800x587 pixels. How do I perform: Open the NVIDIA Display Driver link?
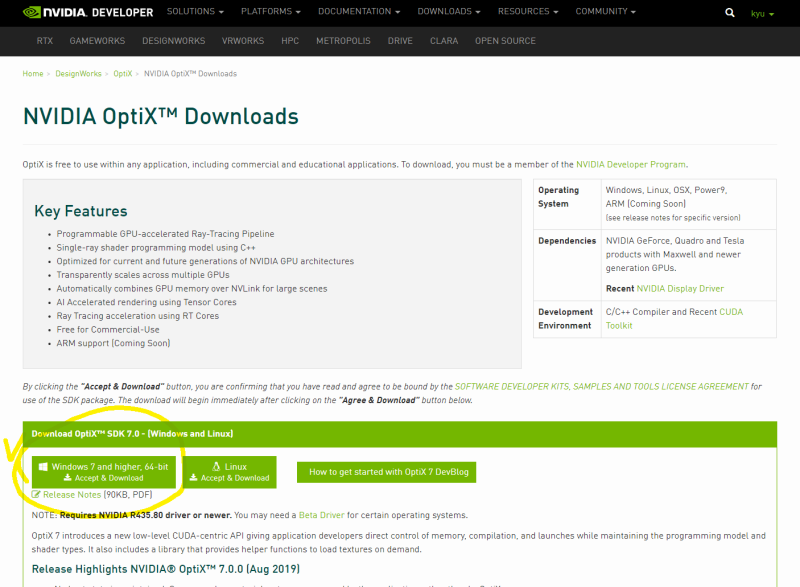coord(680,289)
